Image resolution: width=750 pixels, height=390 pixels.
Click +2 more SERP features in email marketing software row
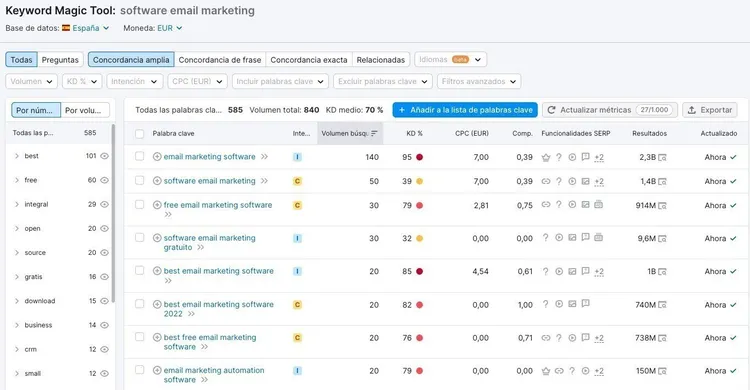click(599, 157)
